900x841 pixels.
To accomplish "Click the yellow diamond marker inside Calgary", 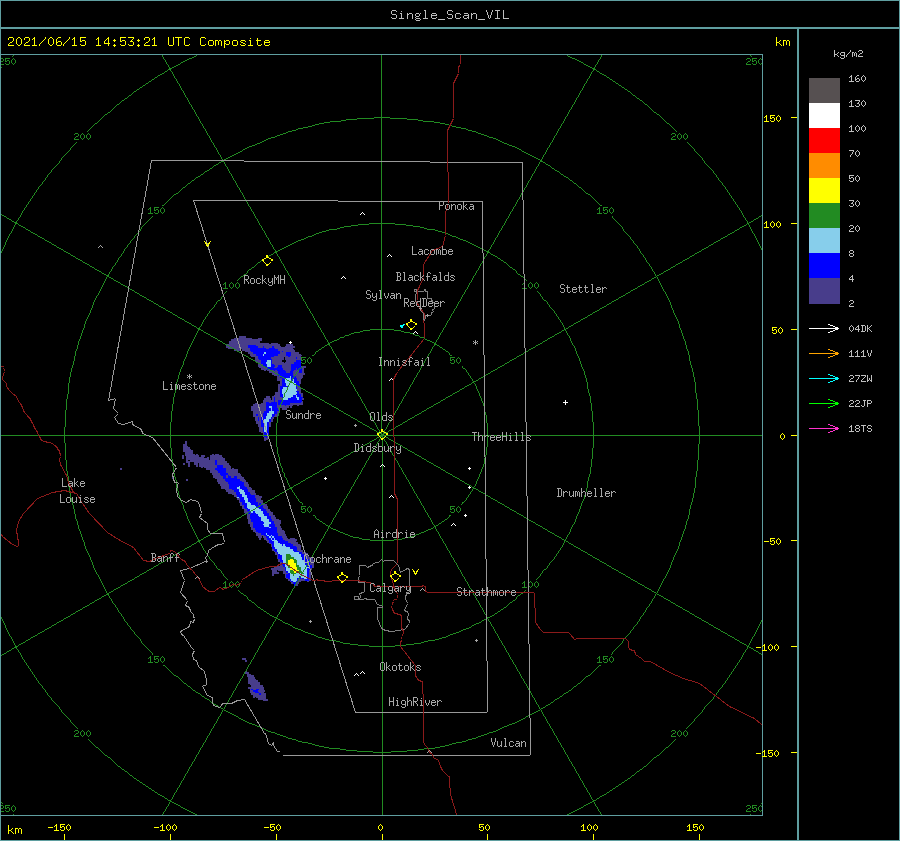I will [395, 576].
